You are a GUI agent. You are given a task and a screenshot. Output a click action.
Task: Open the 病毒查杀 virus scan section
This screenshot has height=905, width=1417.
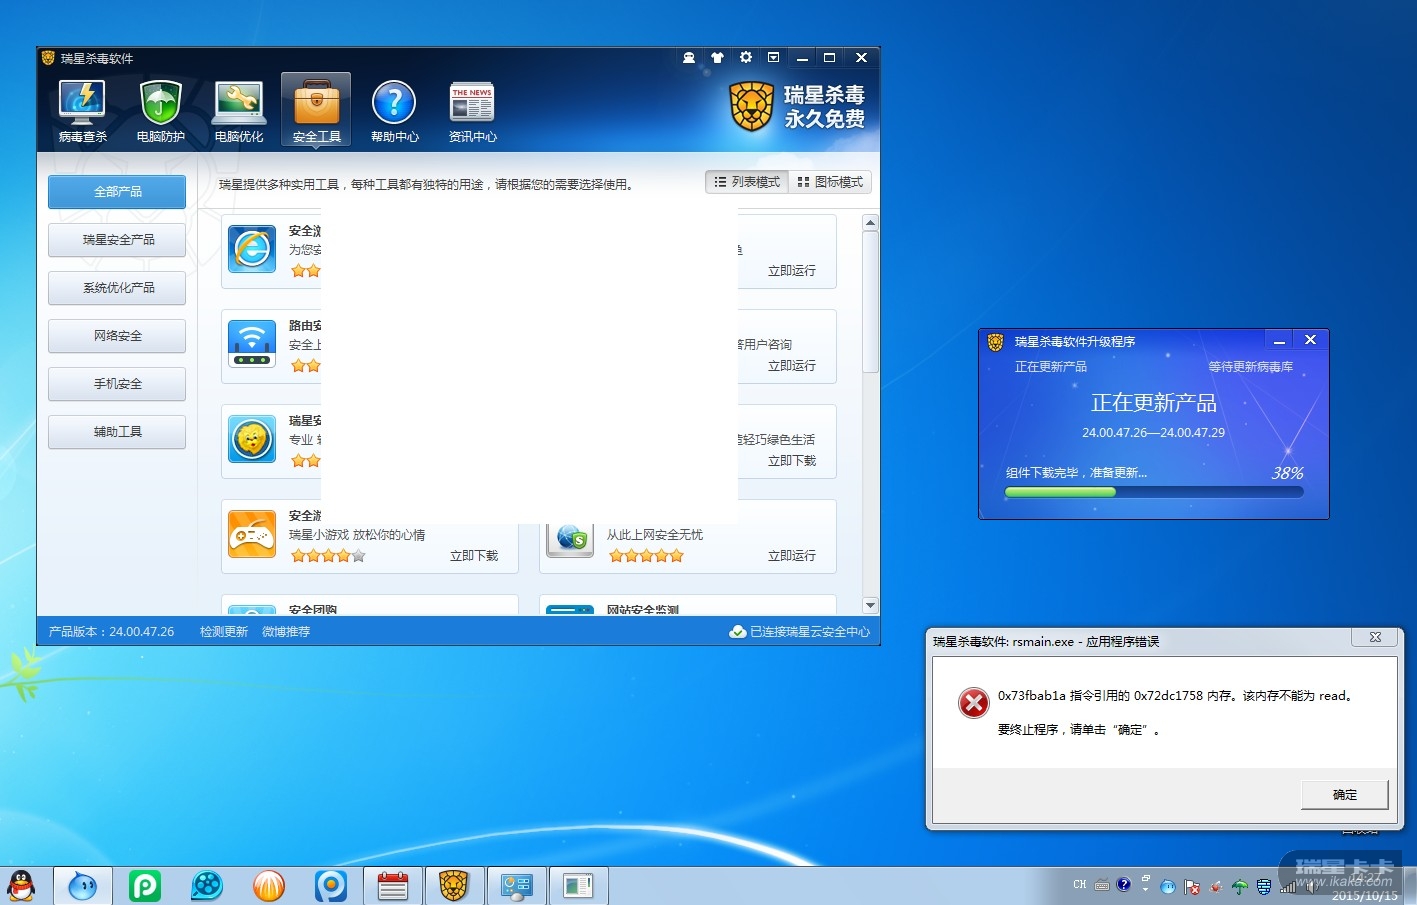(x=82, y=111)
